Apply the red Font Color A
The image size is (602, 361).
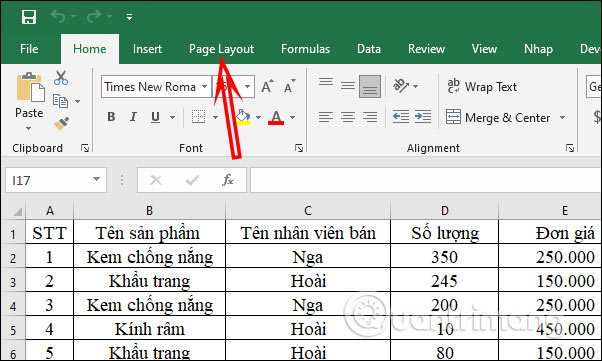tap(276, 117)
